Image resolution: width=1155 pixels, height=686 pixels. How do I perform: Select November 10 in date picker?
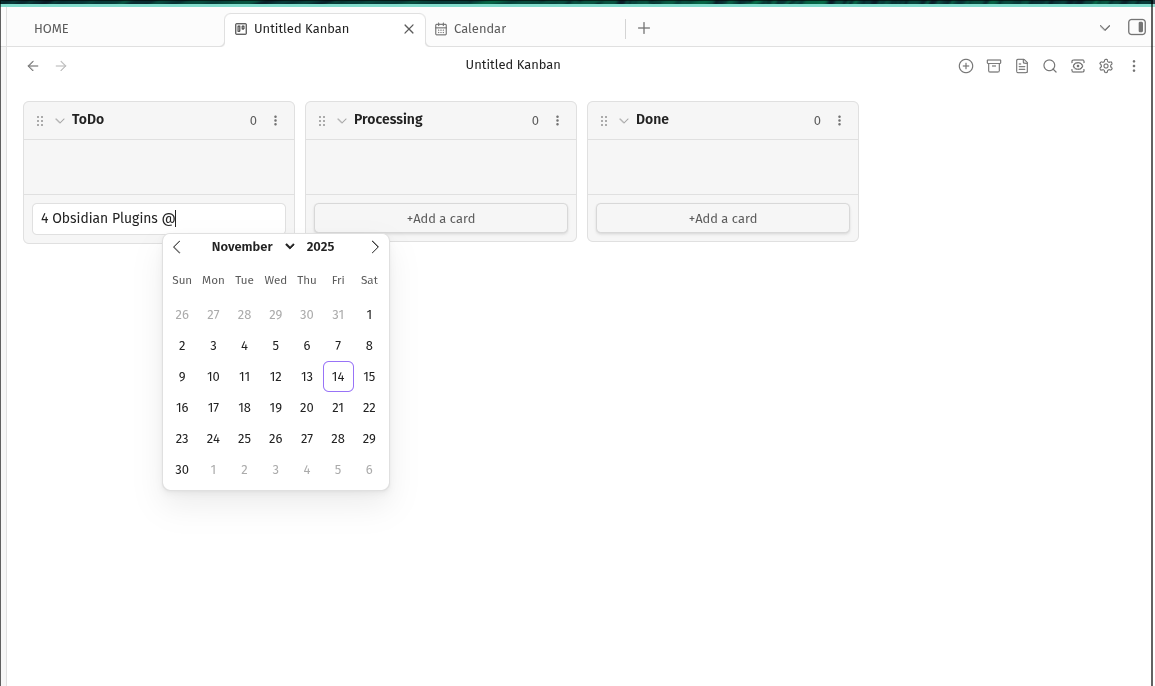(x=213, y=377)
